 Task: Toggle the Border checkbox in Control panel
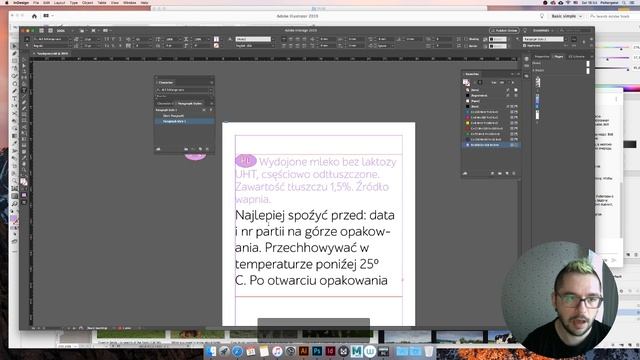466,46
